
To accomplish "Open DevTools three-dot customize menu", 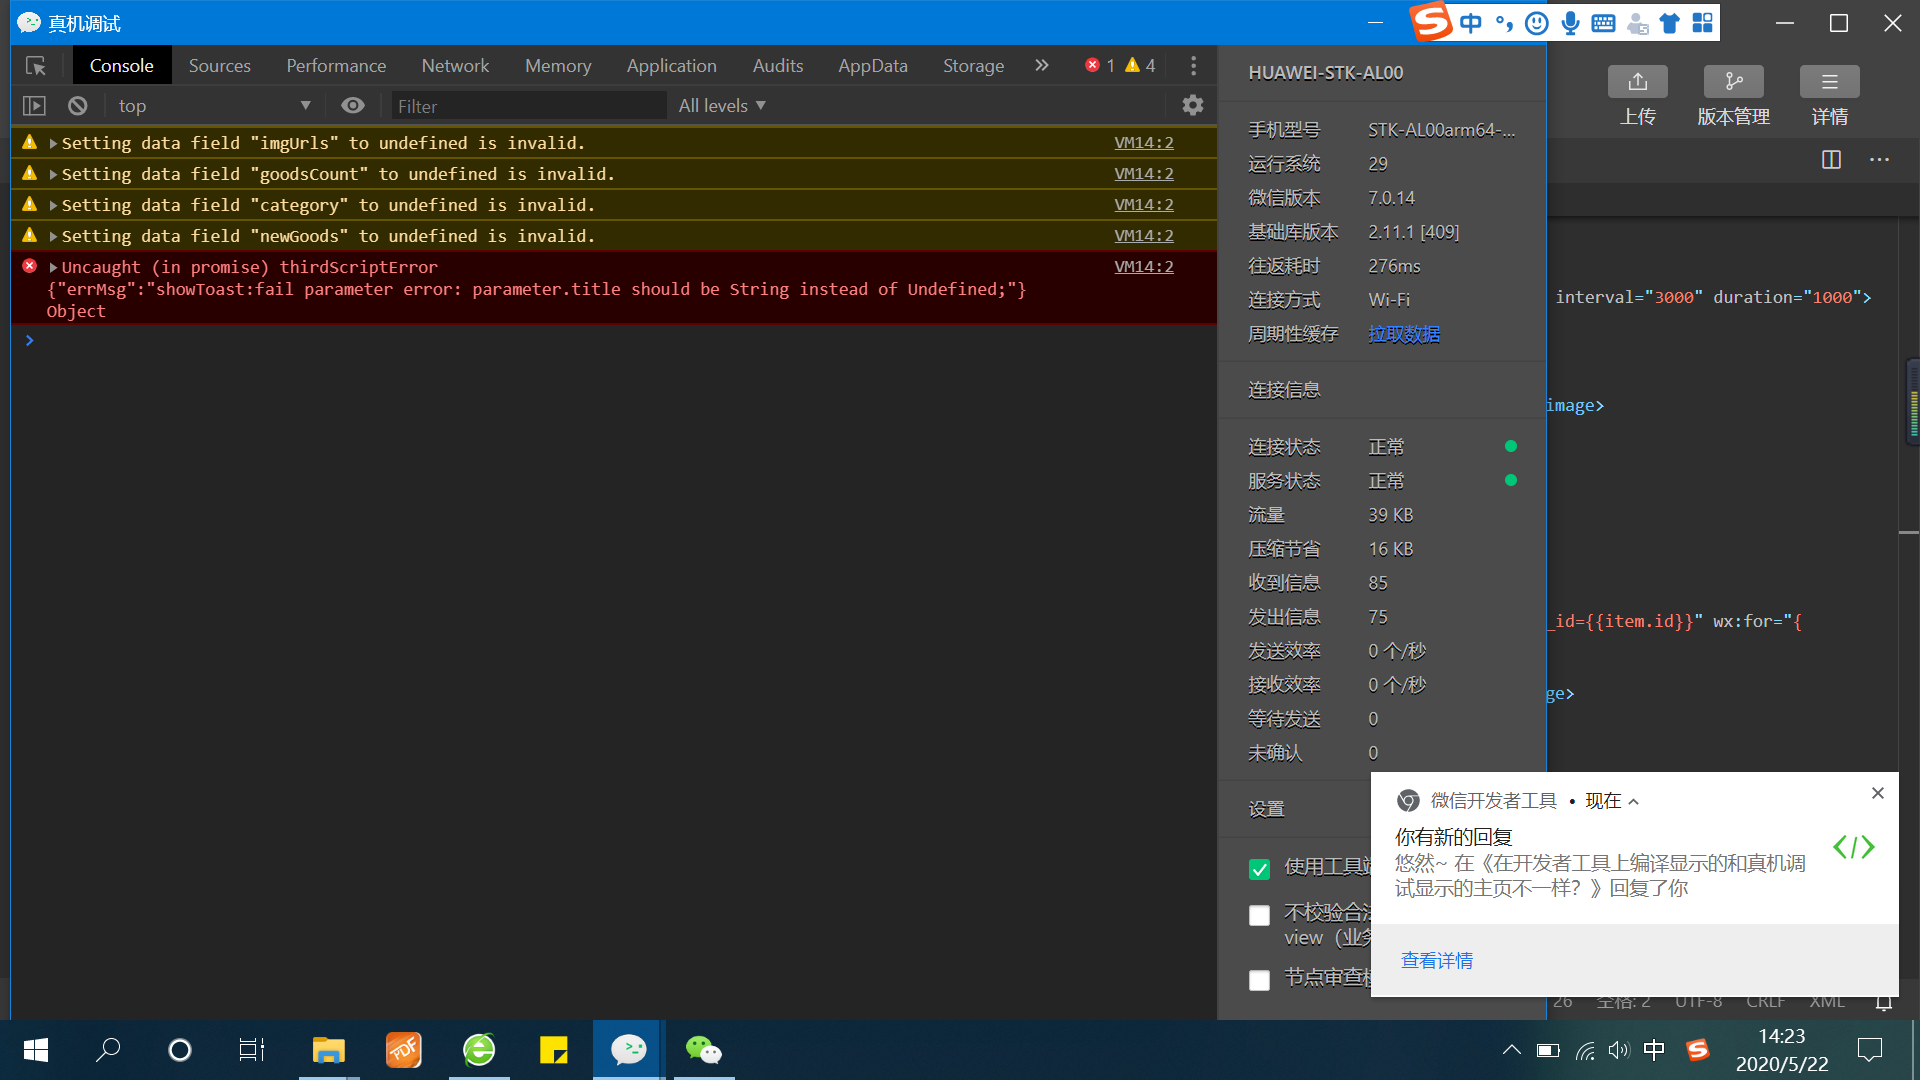I will pos(1193,66).
